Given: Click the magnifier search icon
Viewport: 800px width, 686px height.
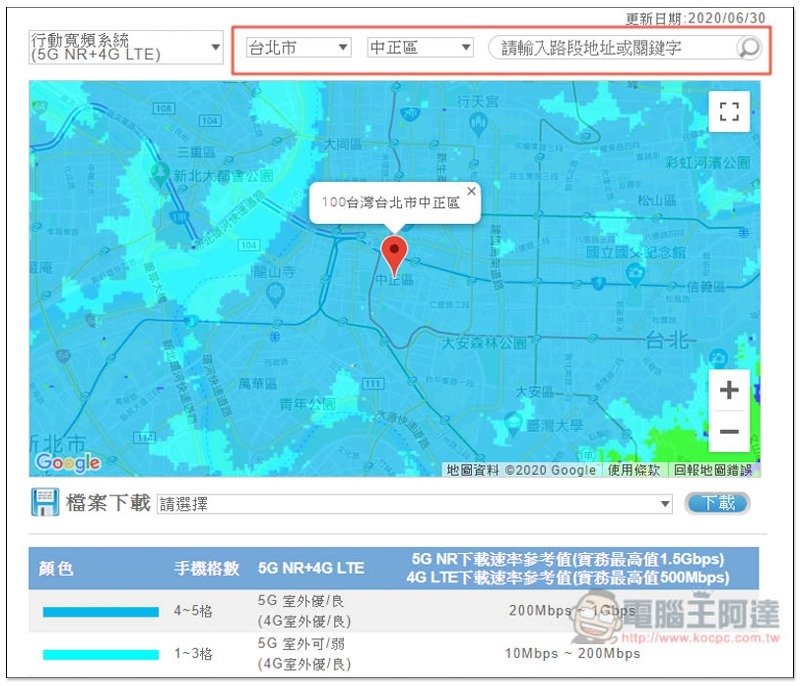Looking at the screenshot, I should (748, 47).
